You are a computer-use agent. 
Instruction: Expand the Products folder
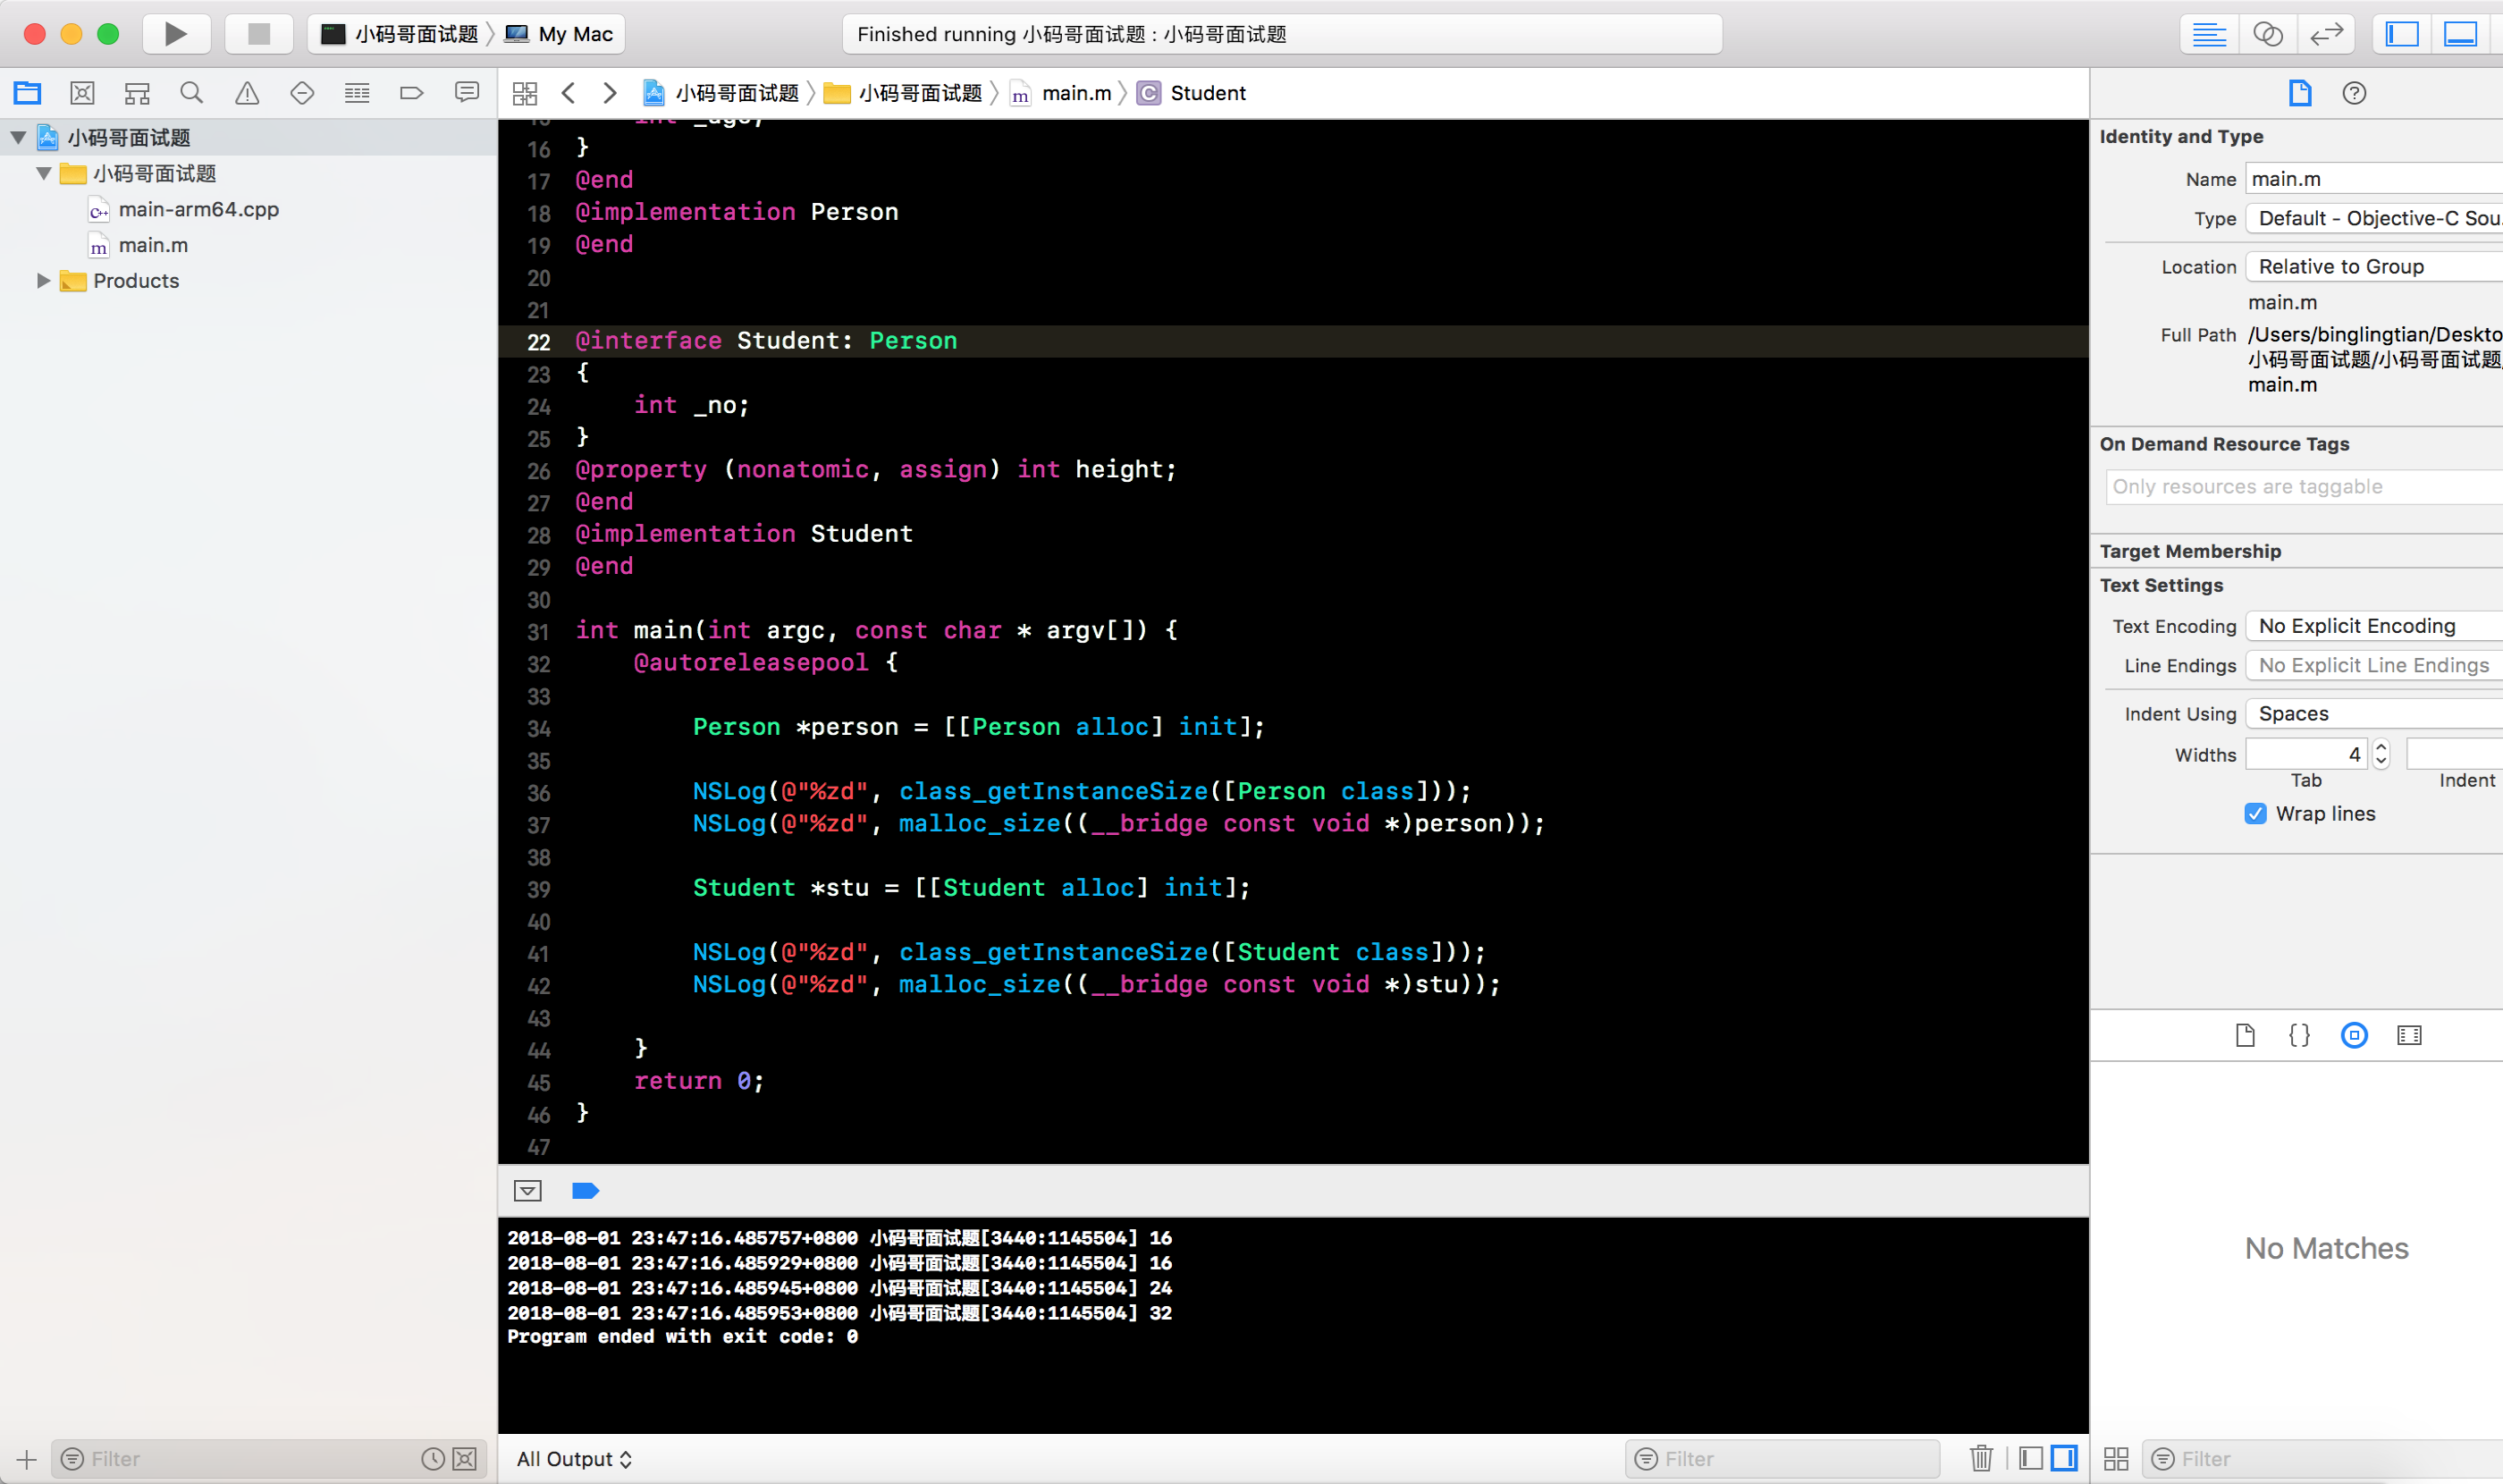click(x=43, y=281)
